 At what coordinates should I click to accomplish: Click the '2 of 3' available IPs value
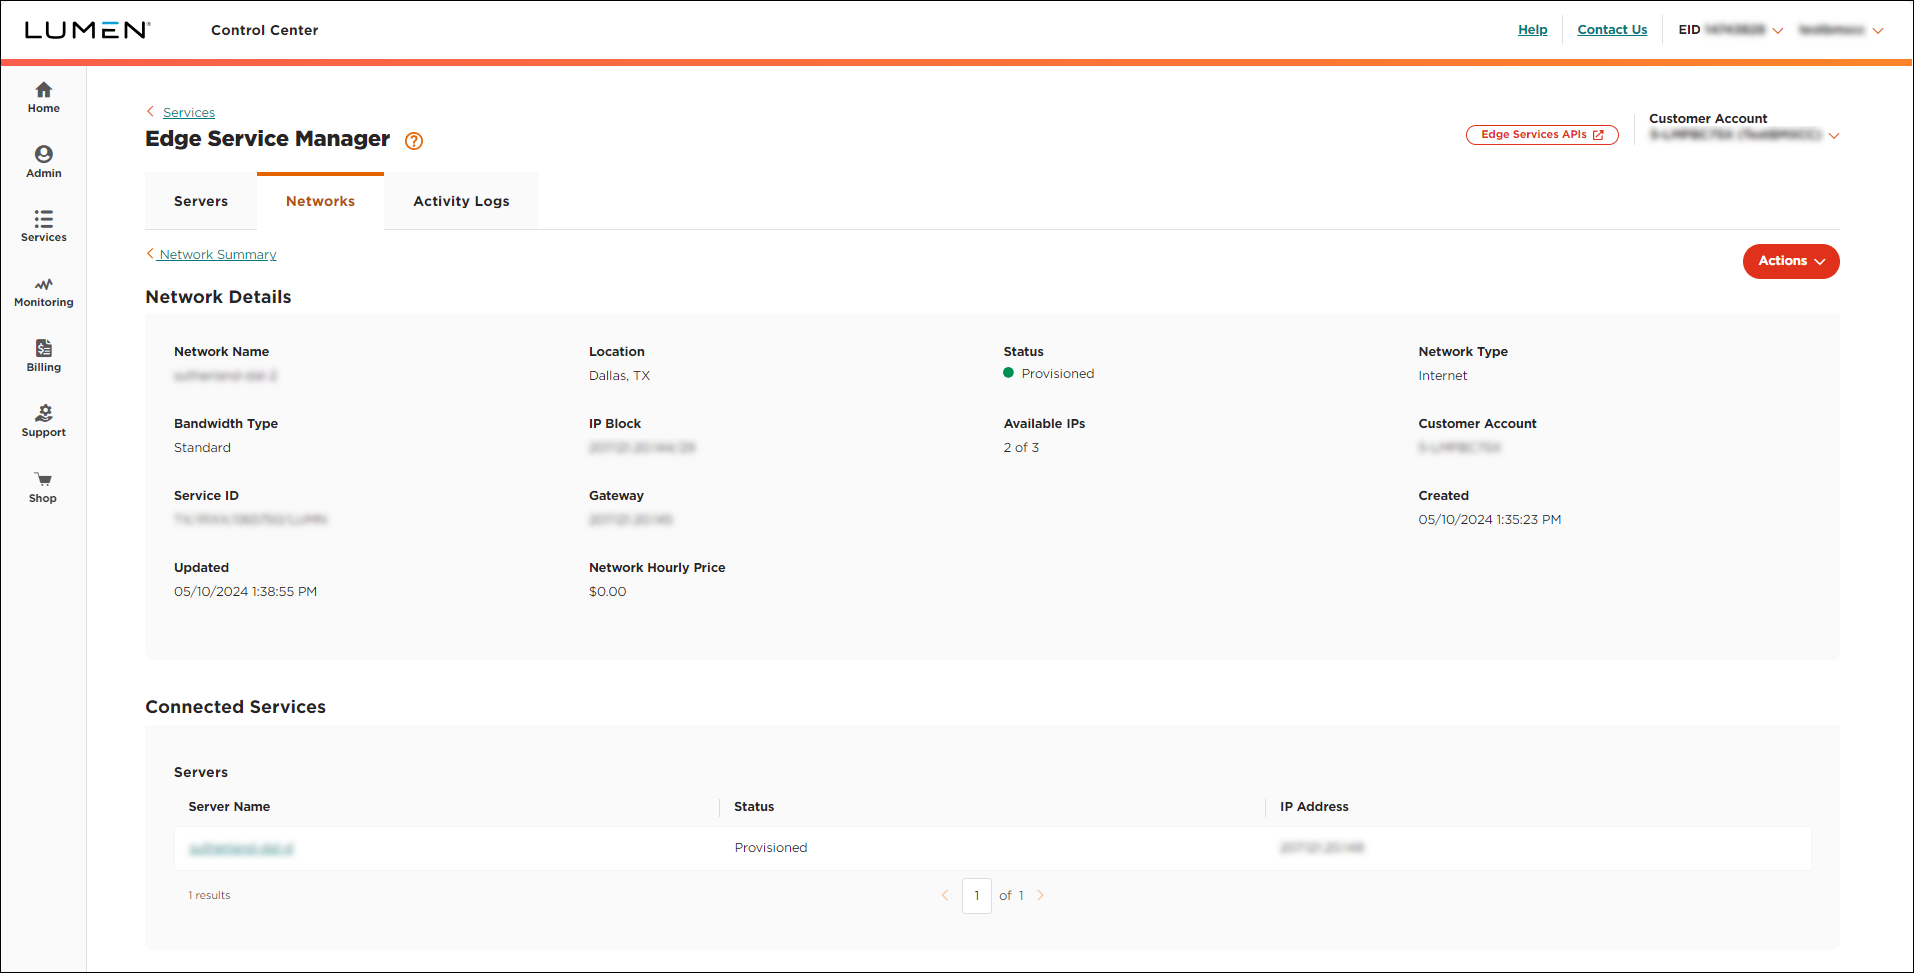[1021, 448]
